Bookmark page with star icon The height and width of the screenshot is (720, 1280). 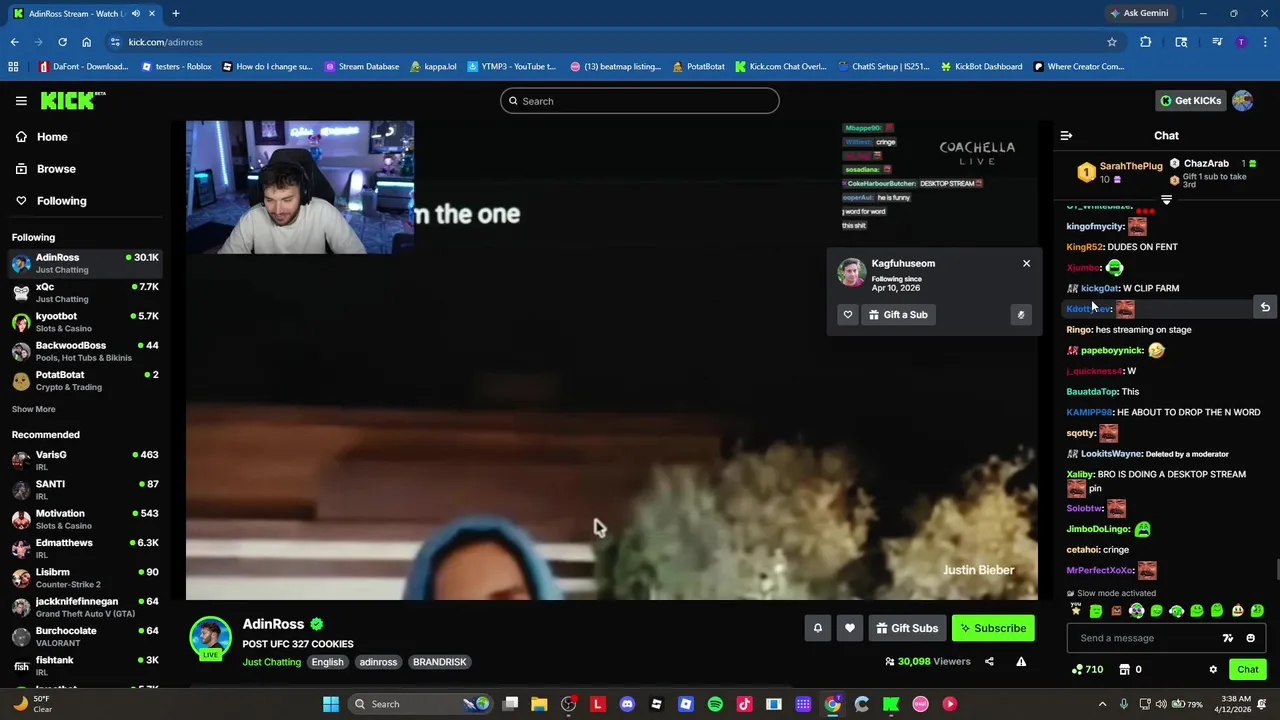[1112, 42]
